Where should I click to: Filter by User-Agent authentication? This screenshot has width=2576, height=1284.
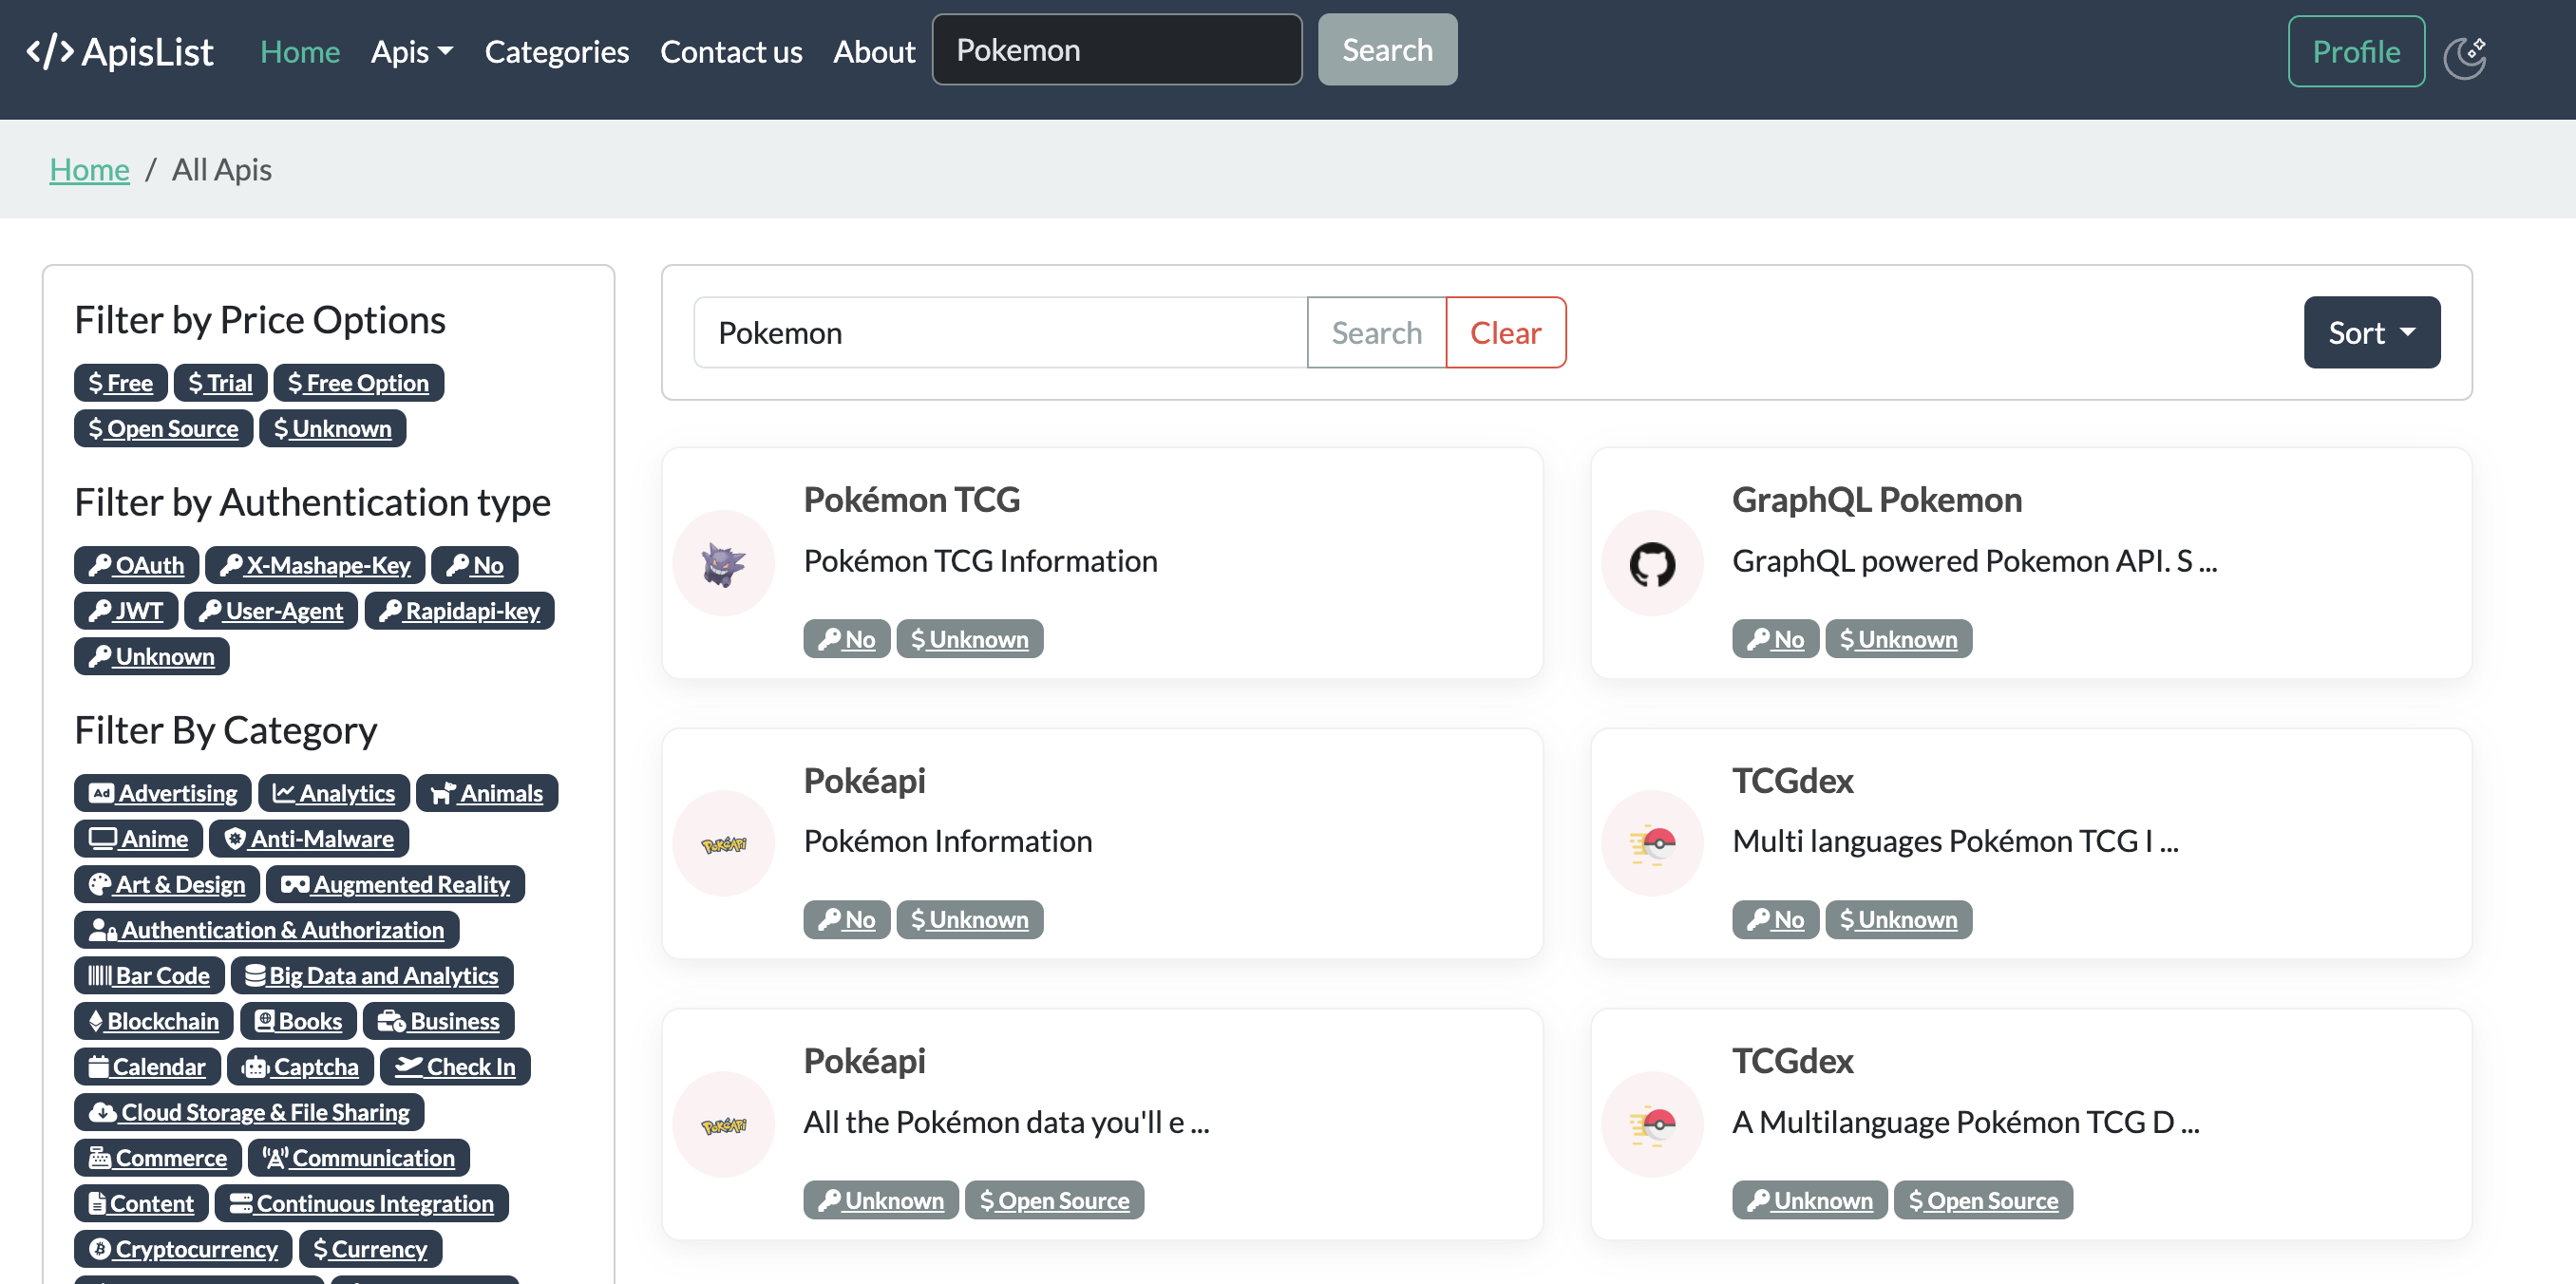click(x=271, y=610)
